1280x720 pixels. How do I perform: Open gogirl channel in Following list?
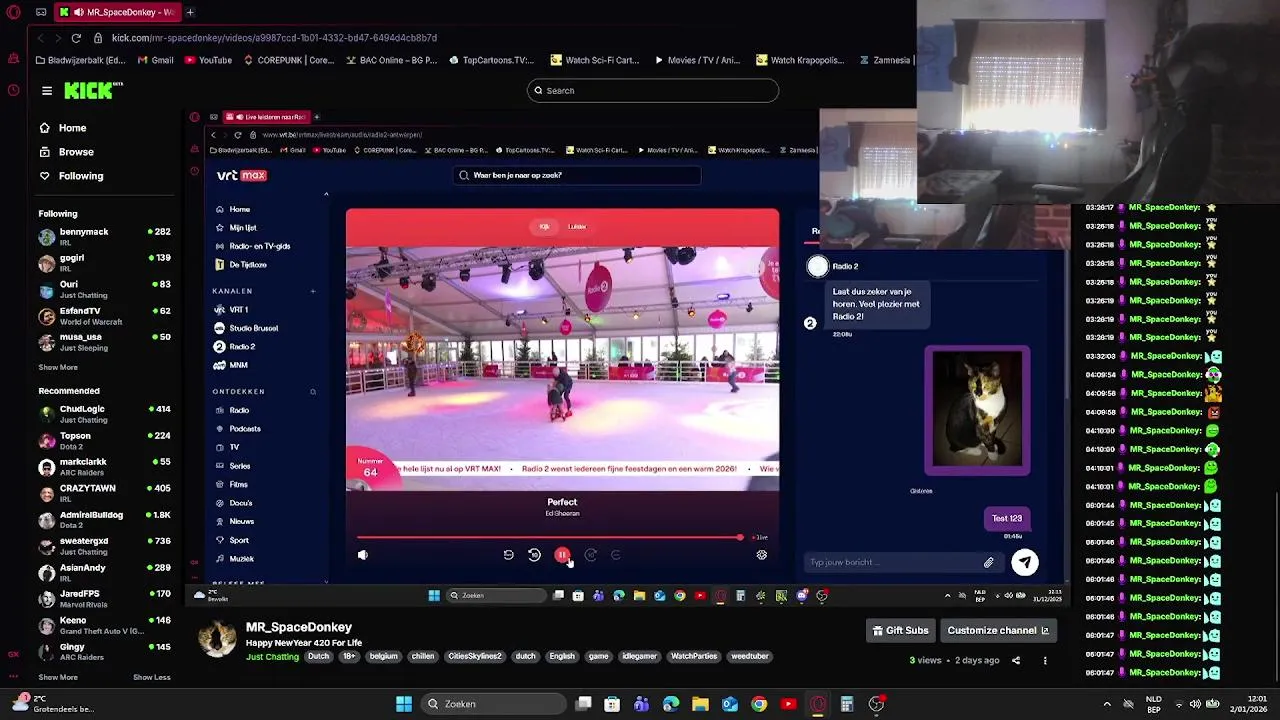pos(104,263)
